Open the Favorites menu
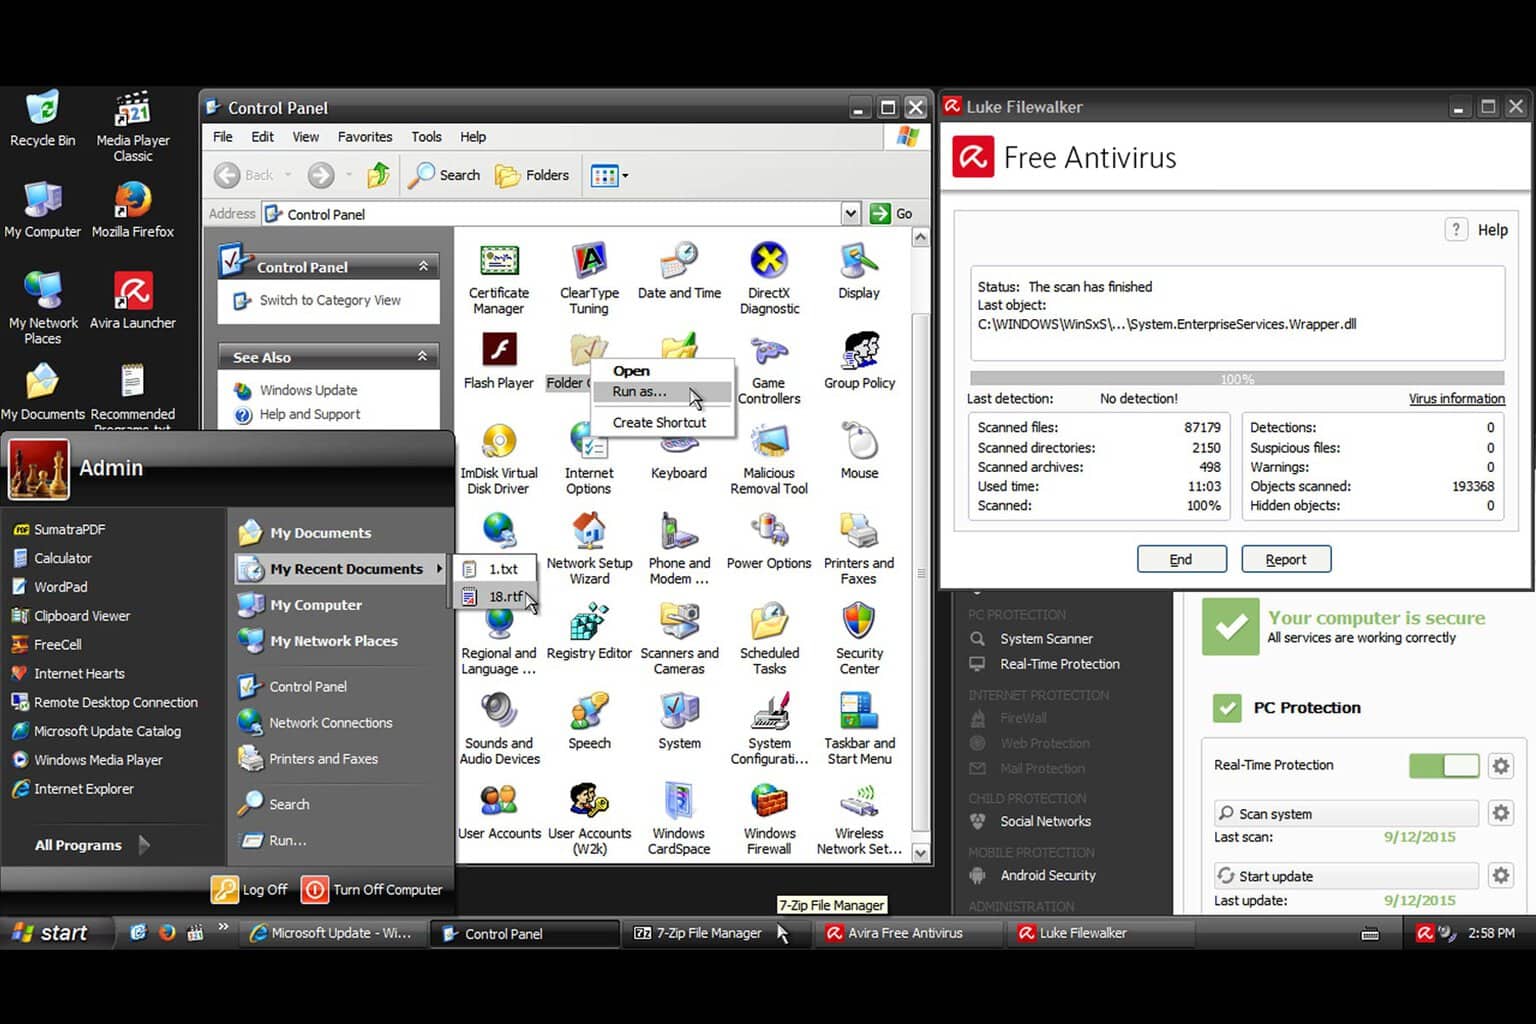The height and width of the screenshot is (1024, 1536). point(365,137)
